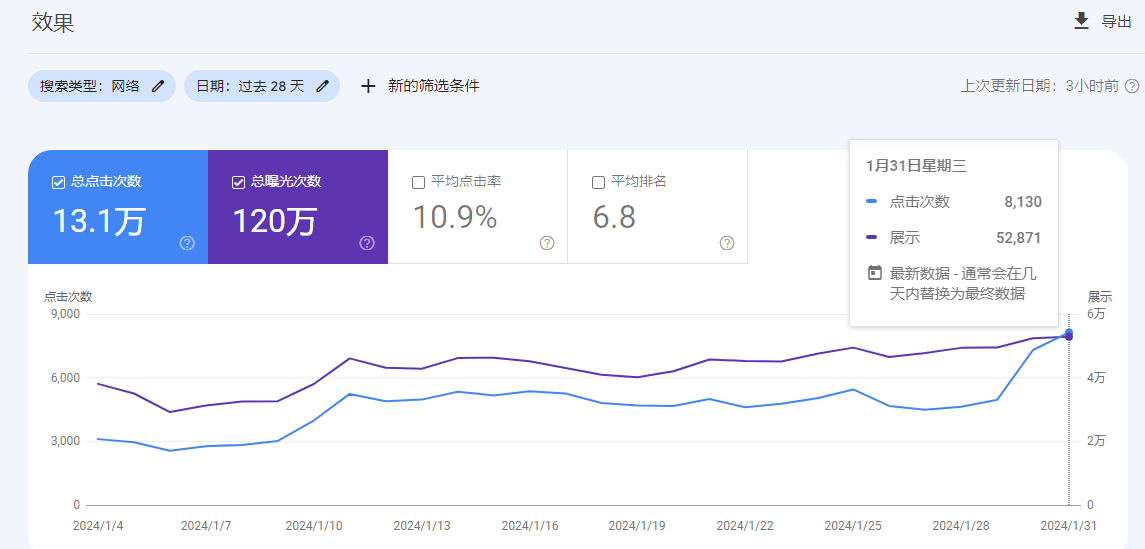Click the 2024/1/31 data point on chart
This screenshot has width=1145, height=549.
1069,334
